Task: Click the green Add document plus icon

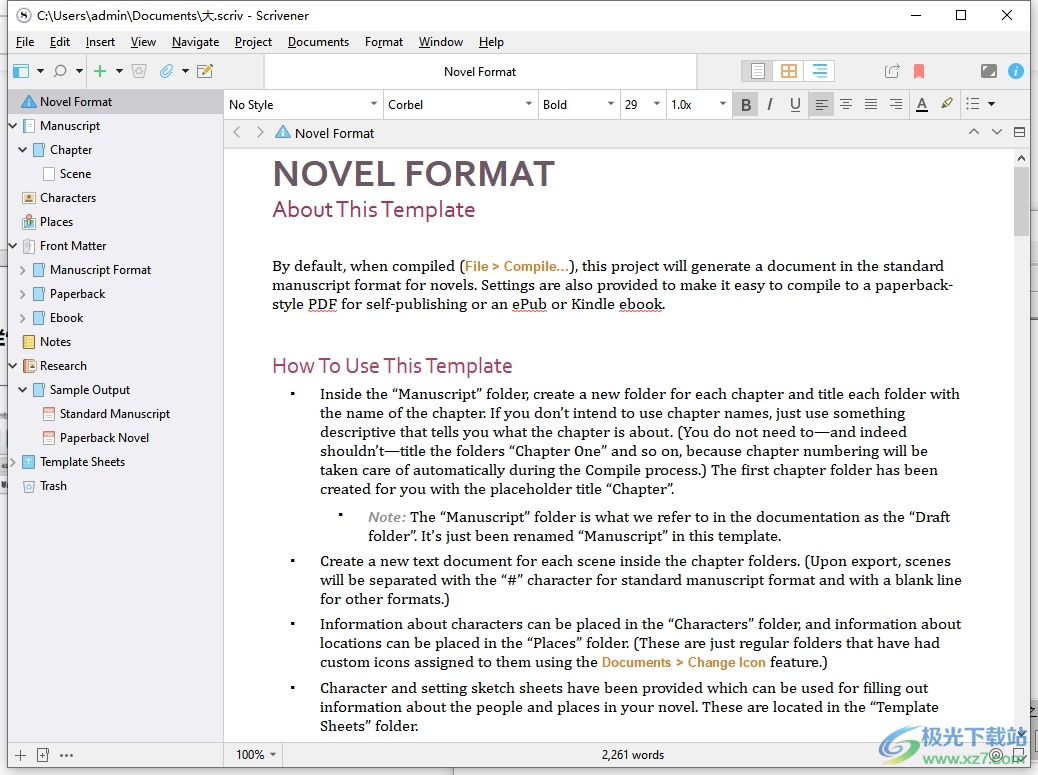Action: point(100,71)
